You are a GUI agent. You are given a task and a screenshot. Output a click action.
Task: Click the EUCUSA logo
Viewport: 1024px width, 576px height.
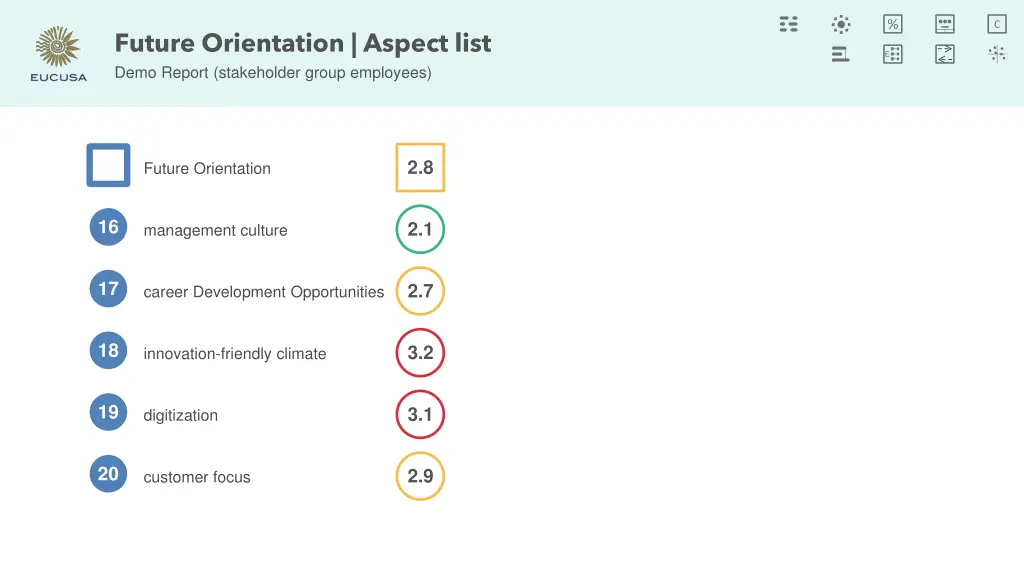point(59,54)
